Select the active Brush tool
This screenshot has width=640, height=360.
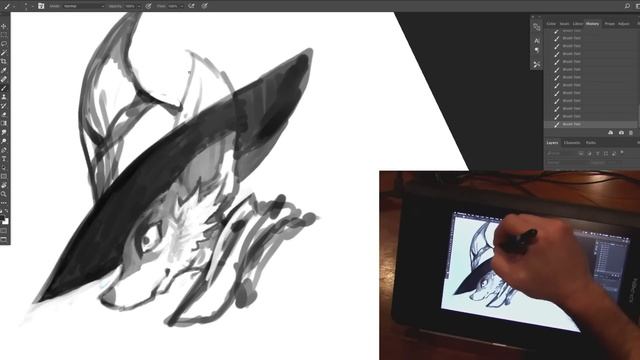tap(4, 88)
